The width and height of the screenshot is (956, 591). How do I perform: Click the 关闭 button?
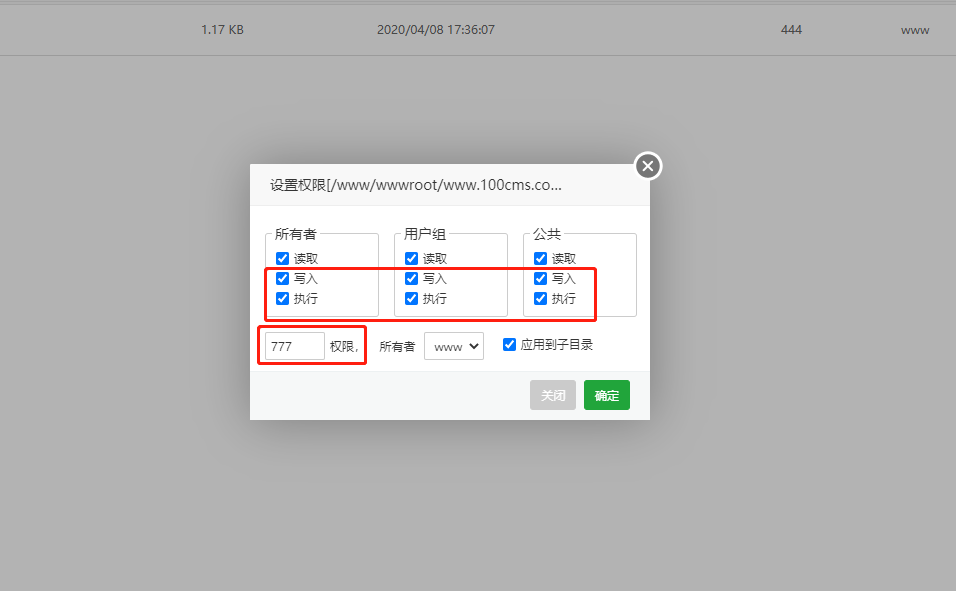tap(553, 395)
